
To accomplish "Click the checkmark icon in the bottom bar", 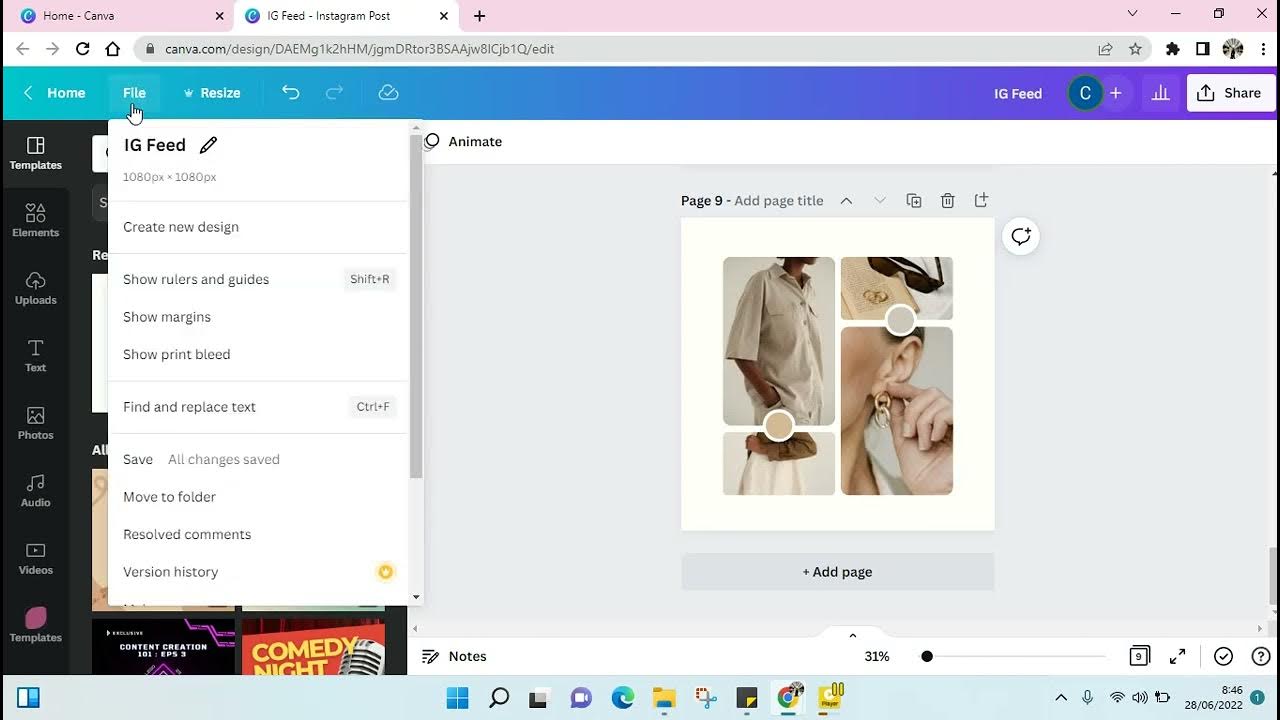I will (1223, 656).
